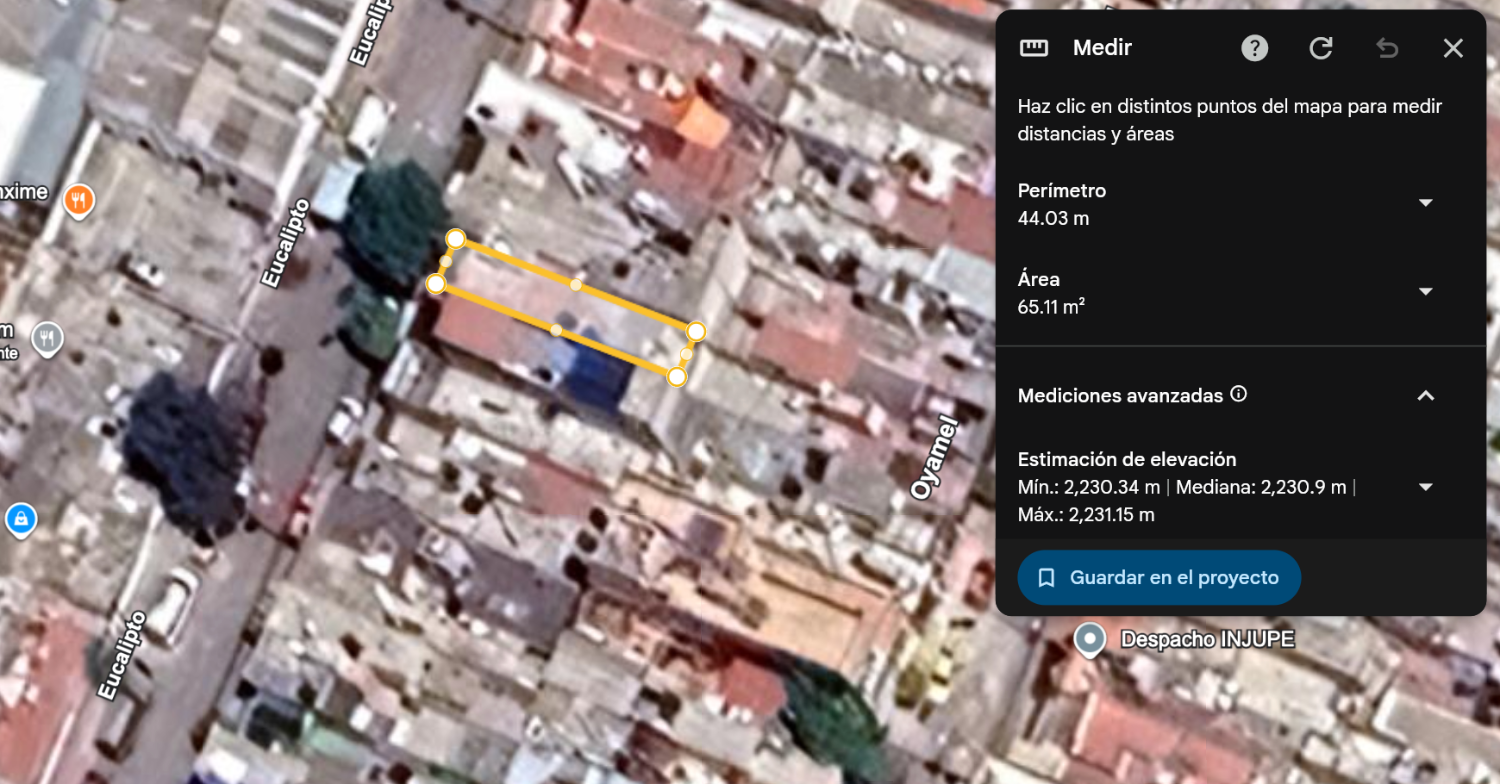Click the undo arrow in the Medir header
Screen dimensions: 1500x784
click(x=1387, y=48)
